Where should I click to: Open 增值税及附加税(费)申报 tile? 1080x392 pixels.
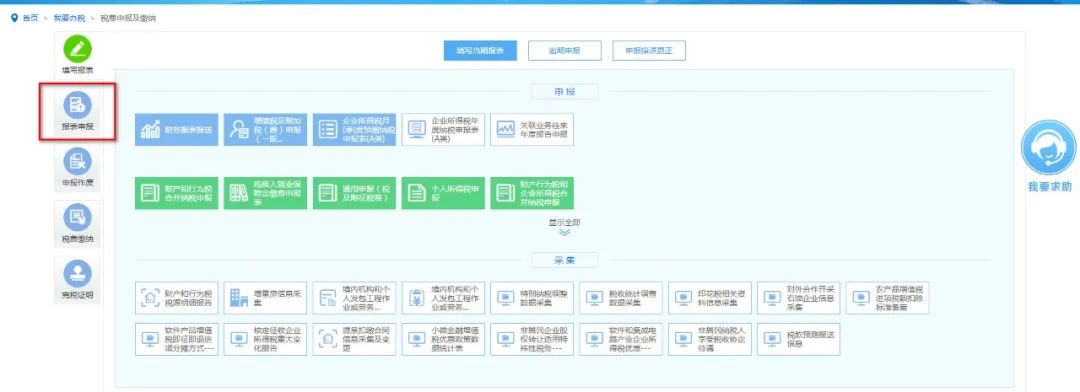265,130
